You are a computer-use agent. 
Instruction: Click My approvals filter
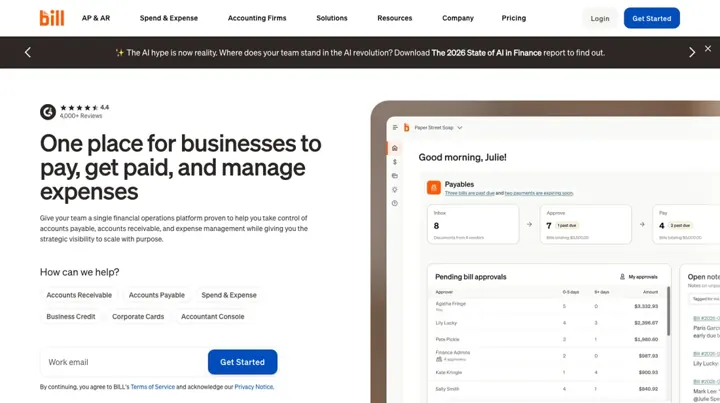pos(639,277)
